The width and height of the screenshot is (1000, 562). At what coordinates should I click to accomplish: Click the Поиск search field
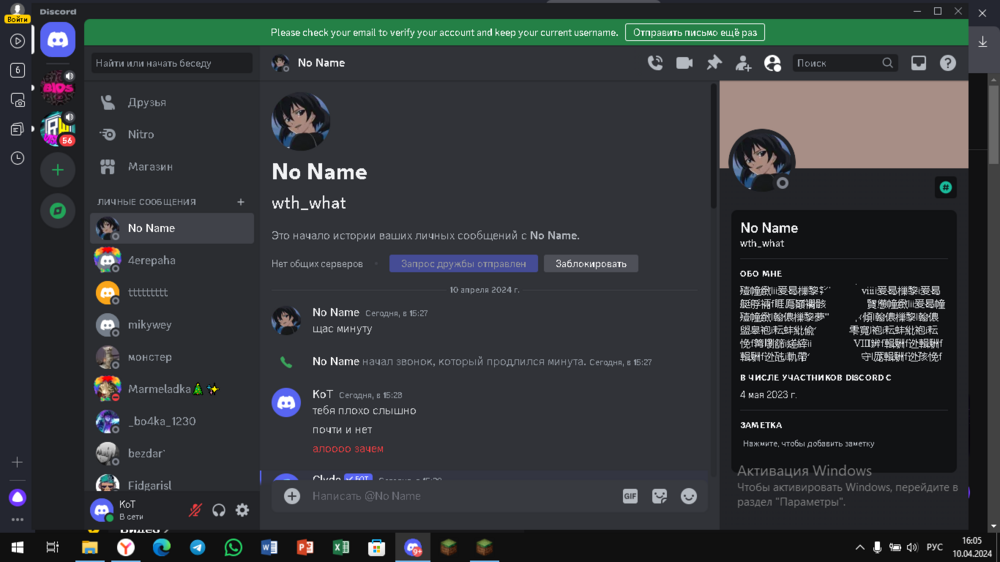pos(844,63)
